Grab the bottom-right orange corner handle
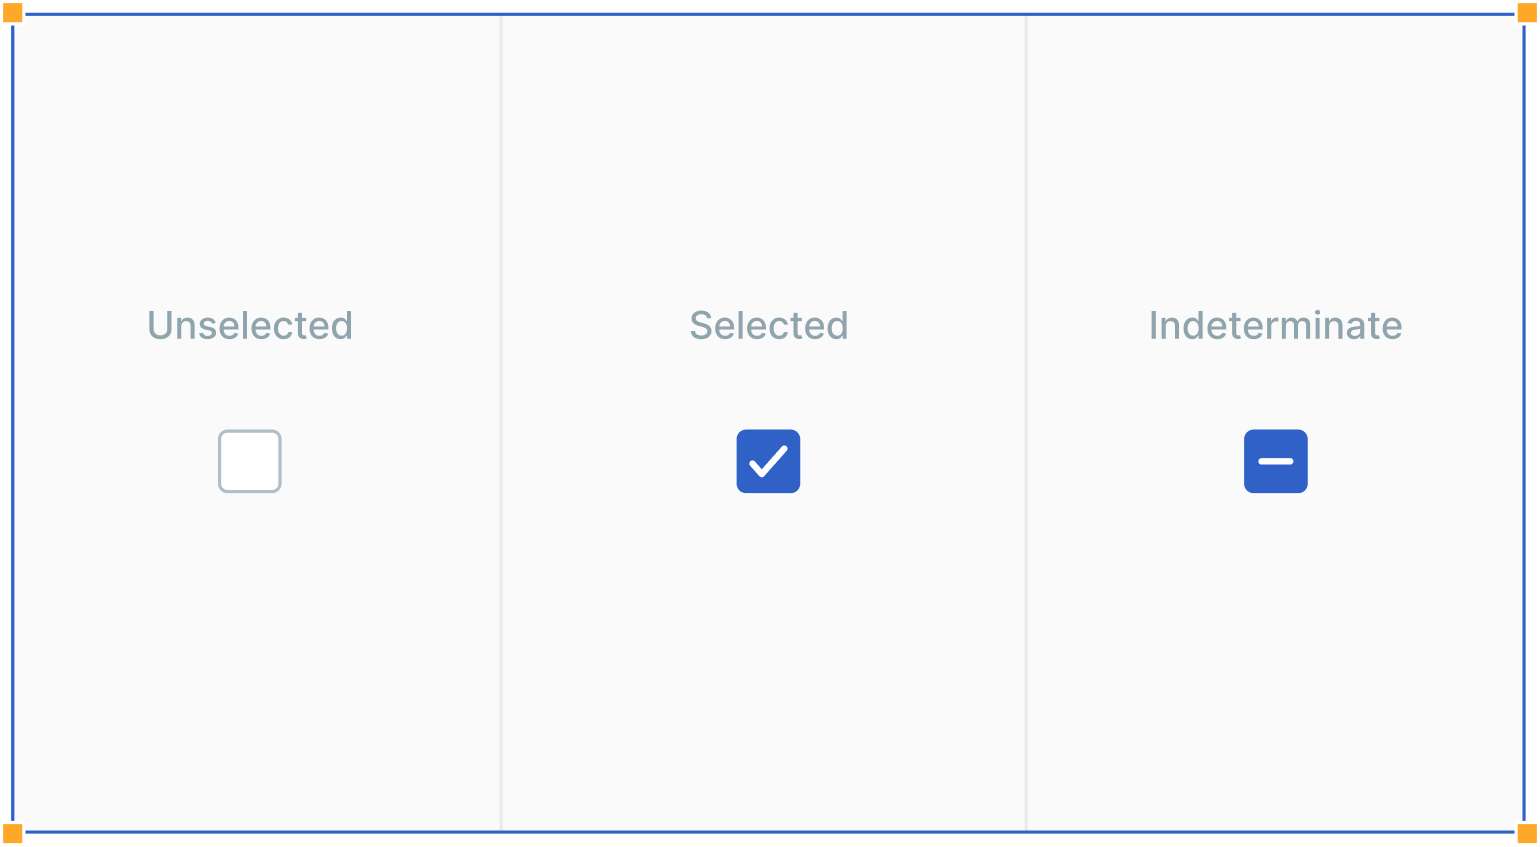This screenshot has height=847, width=1540. click(x=1527, y=833)
